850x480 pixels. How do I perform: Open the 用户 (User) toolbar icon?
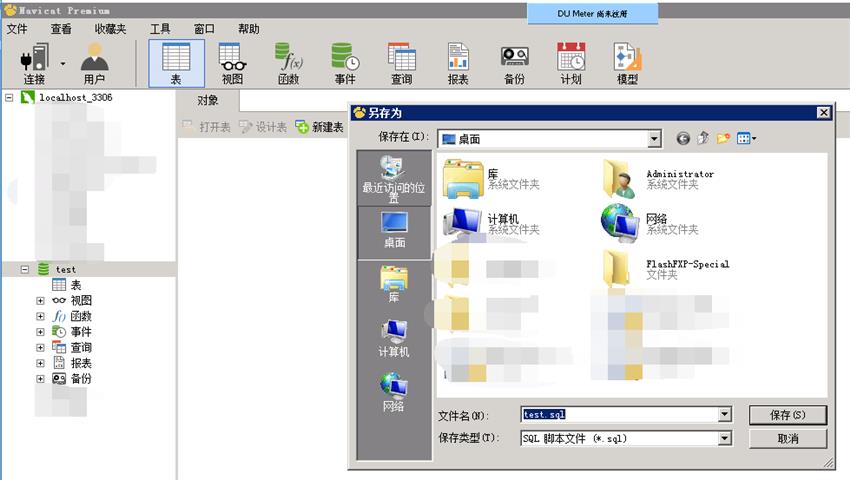[94, 62]
